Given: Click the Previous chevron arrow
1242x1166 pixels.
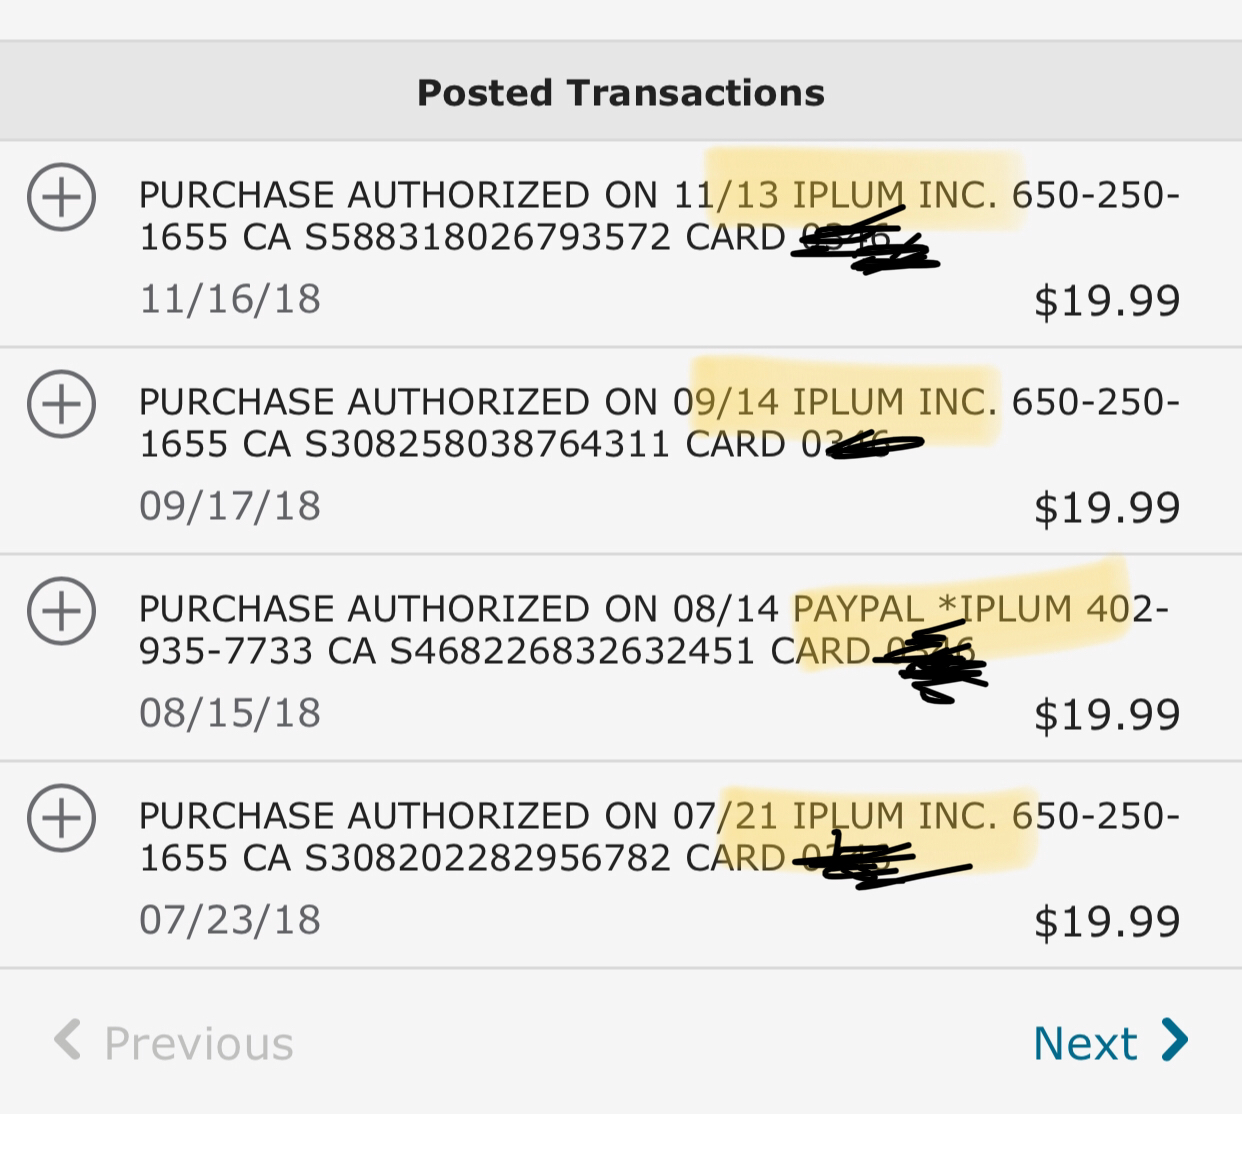Looking at the screenshot, I should point(67,1040).
